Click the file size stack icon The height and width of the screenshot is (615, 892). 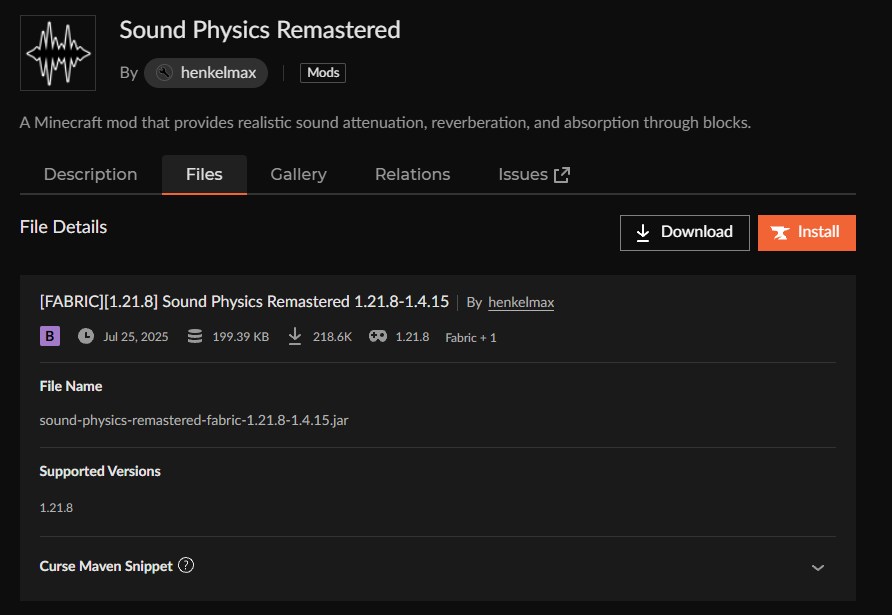195,337
